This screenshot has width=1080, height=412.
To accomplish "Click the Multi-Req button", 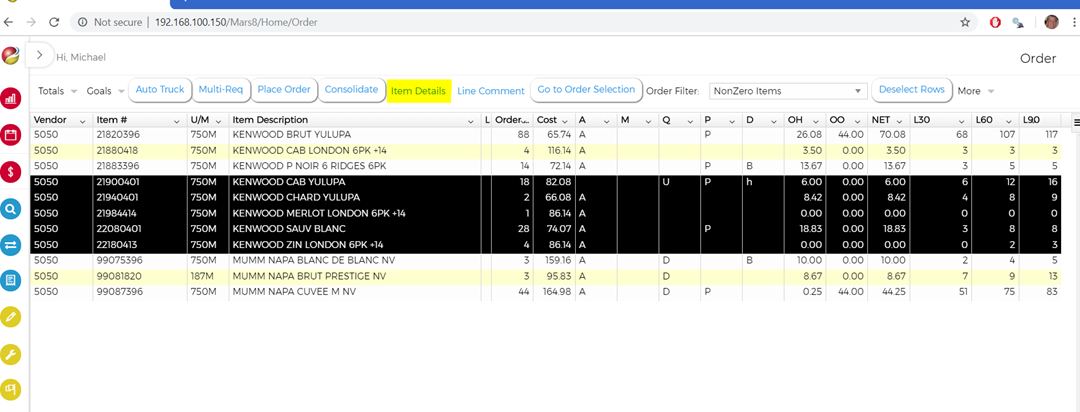I will click(x=220, y=90).
